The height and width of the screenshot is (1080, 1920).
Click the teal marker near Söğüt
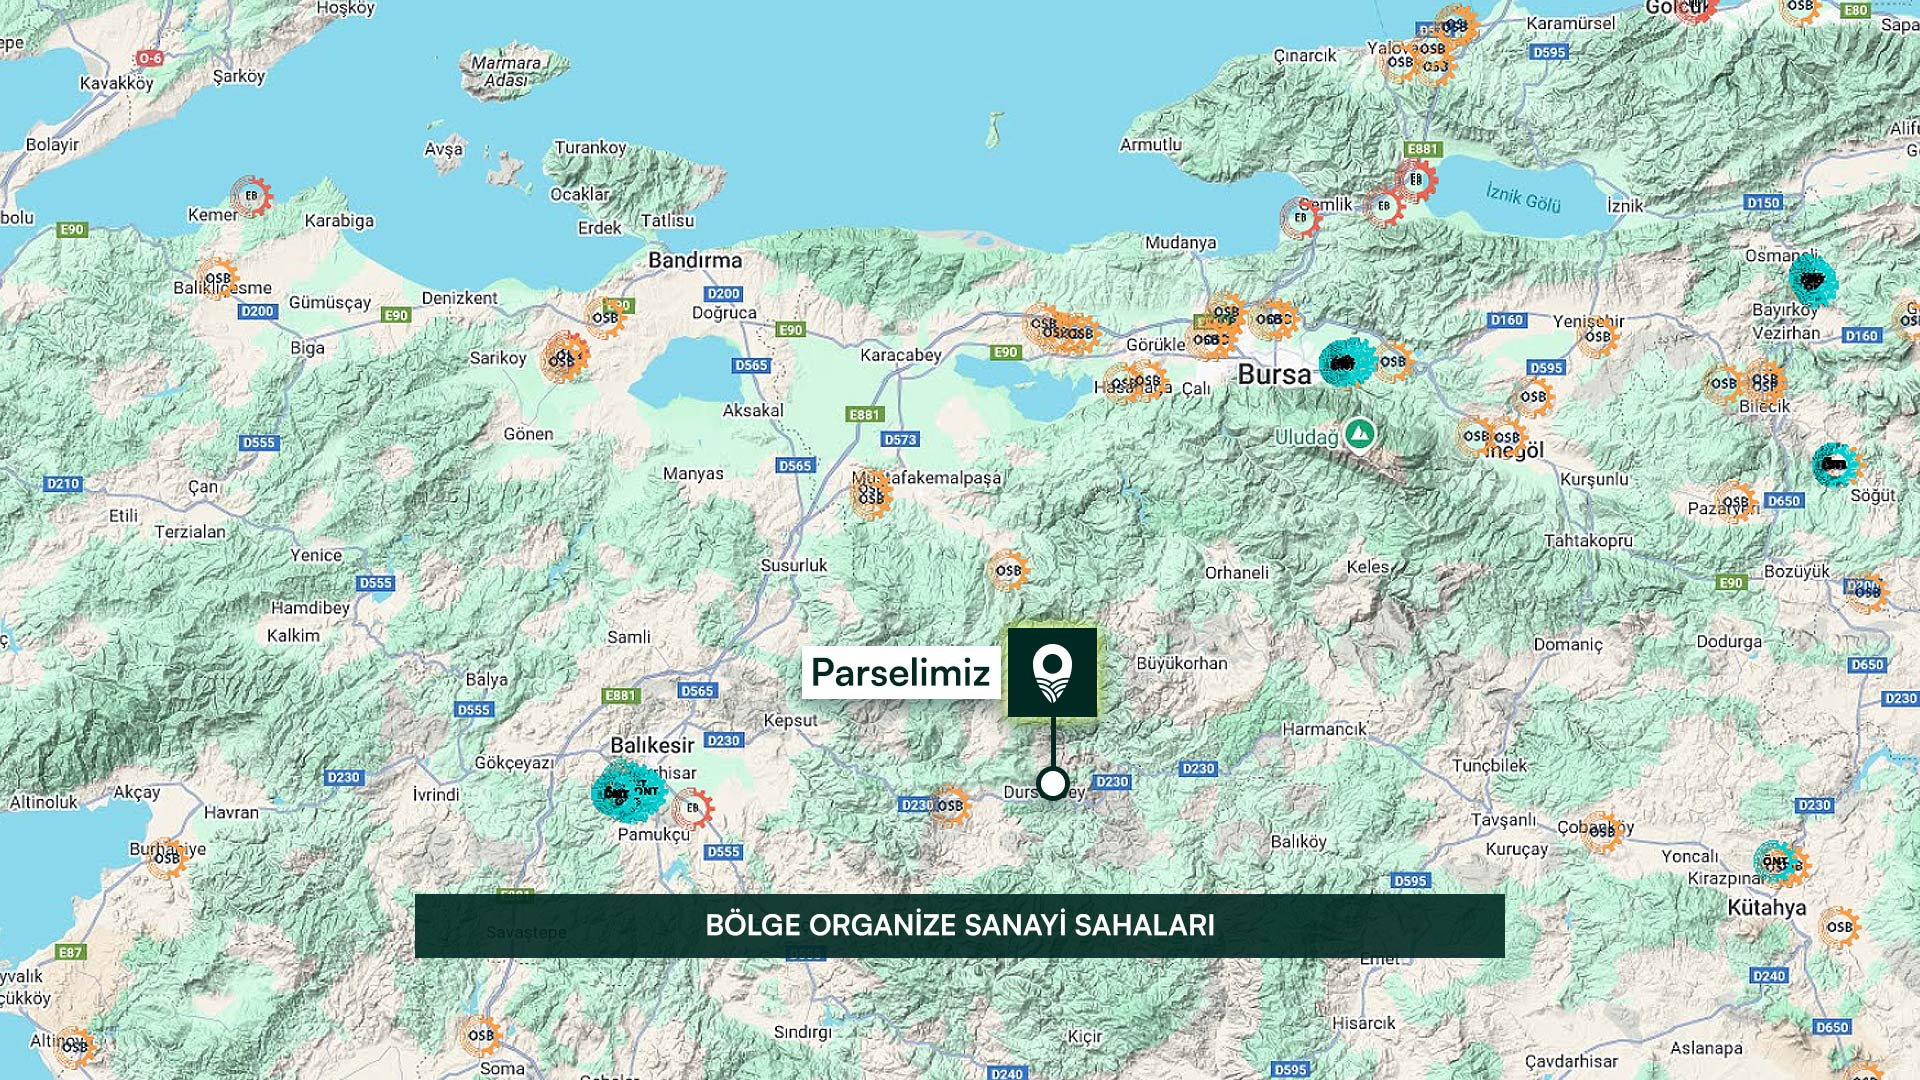coord(1834,465)
